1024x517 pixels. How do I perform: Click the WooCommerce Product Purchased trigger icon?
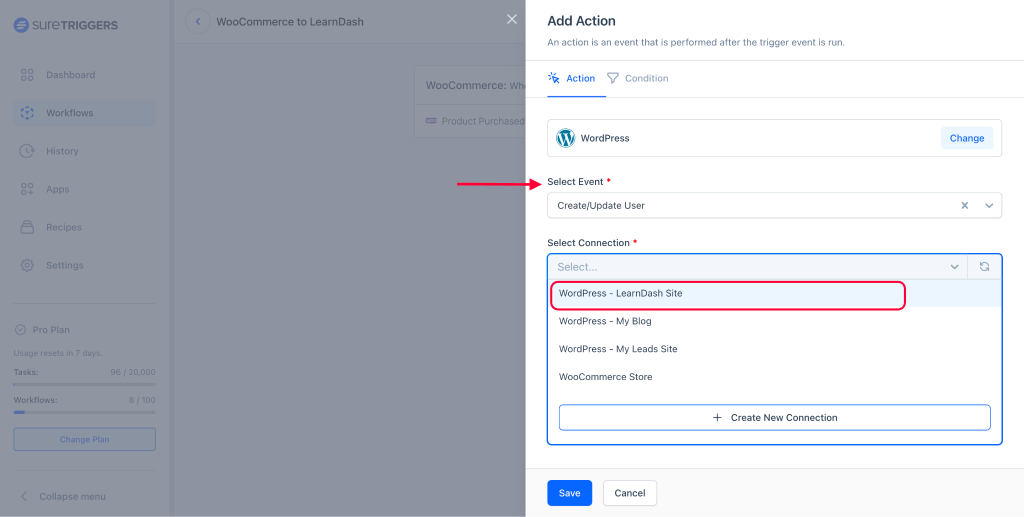pos(431,121)
